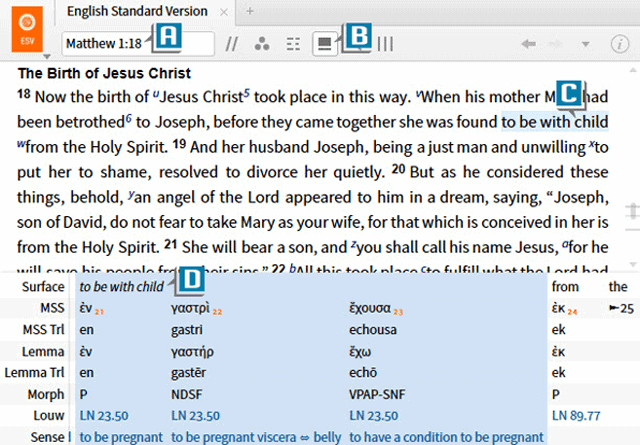Open cross-reference a before 'for he'

pos(565,245)
